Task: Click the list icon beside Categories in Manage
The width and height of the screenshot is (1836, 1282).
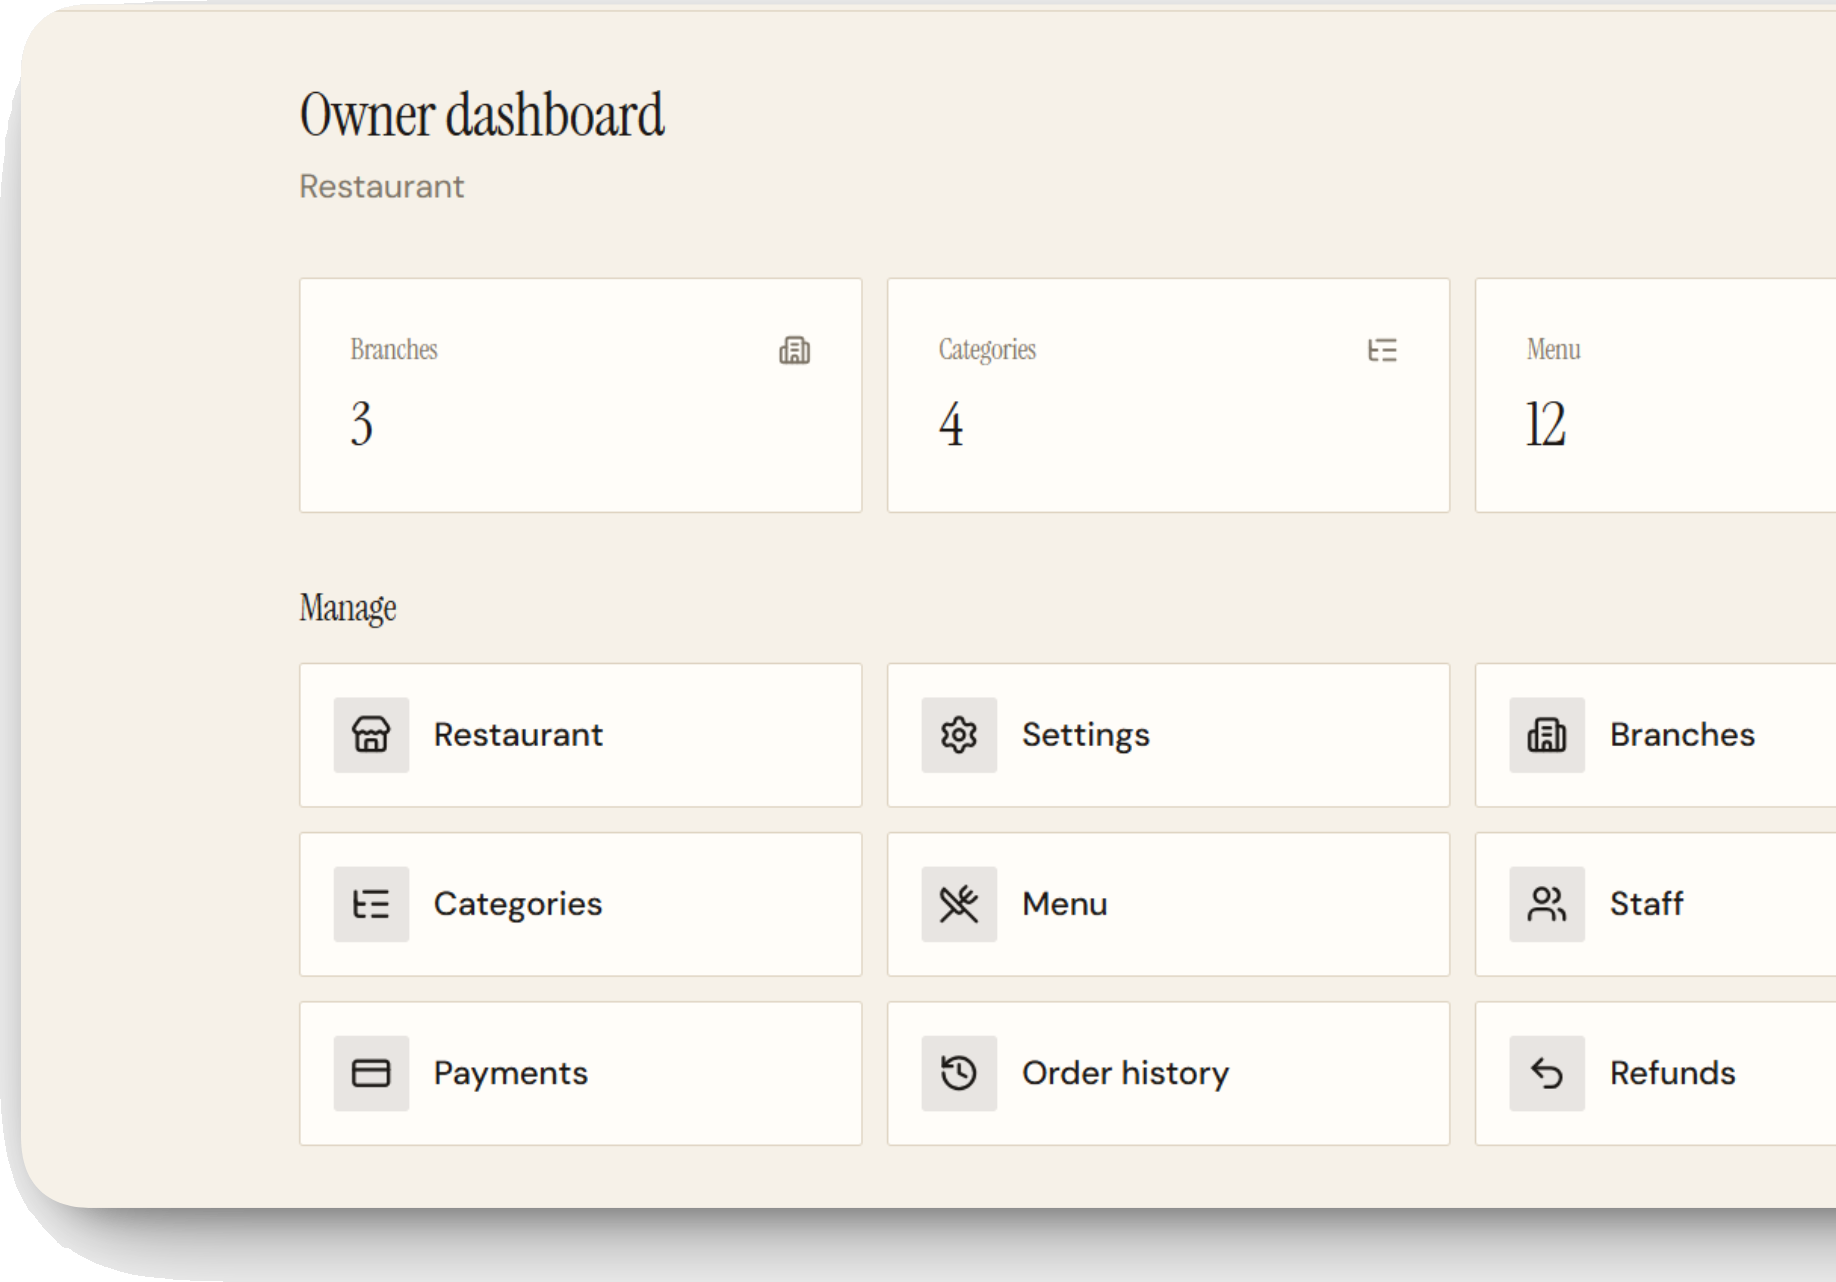Action: tap(371, 904)
